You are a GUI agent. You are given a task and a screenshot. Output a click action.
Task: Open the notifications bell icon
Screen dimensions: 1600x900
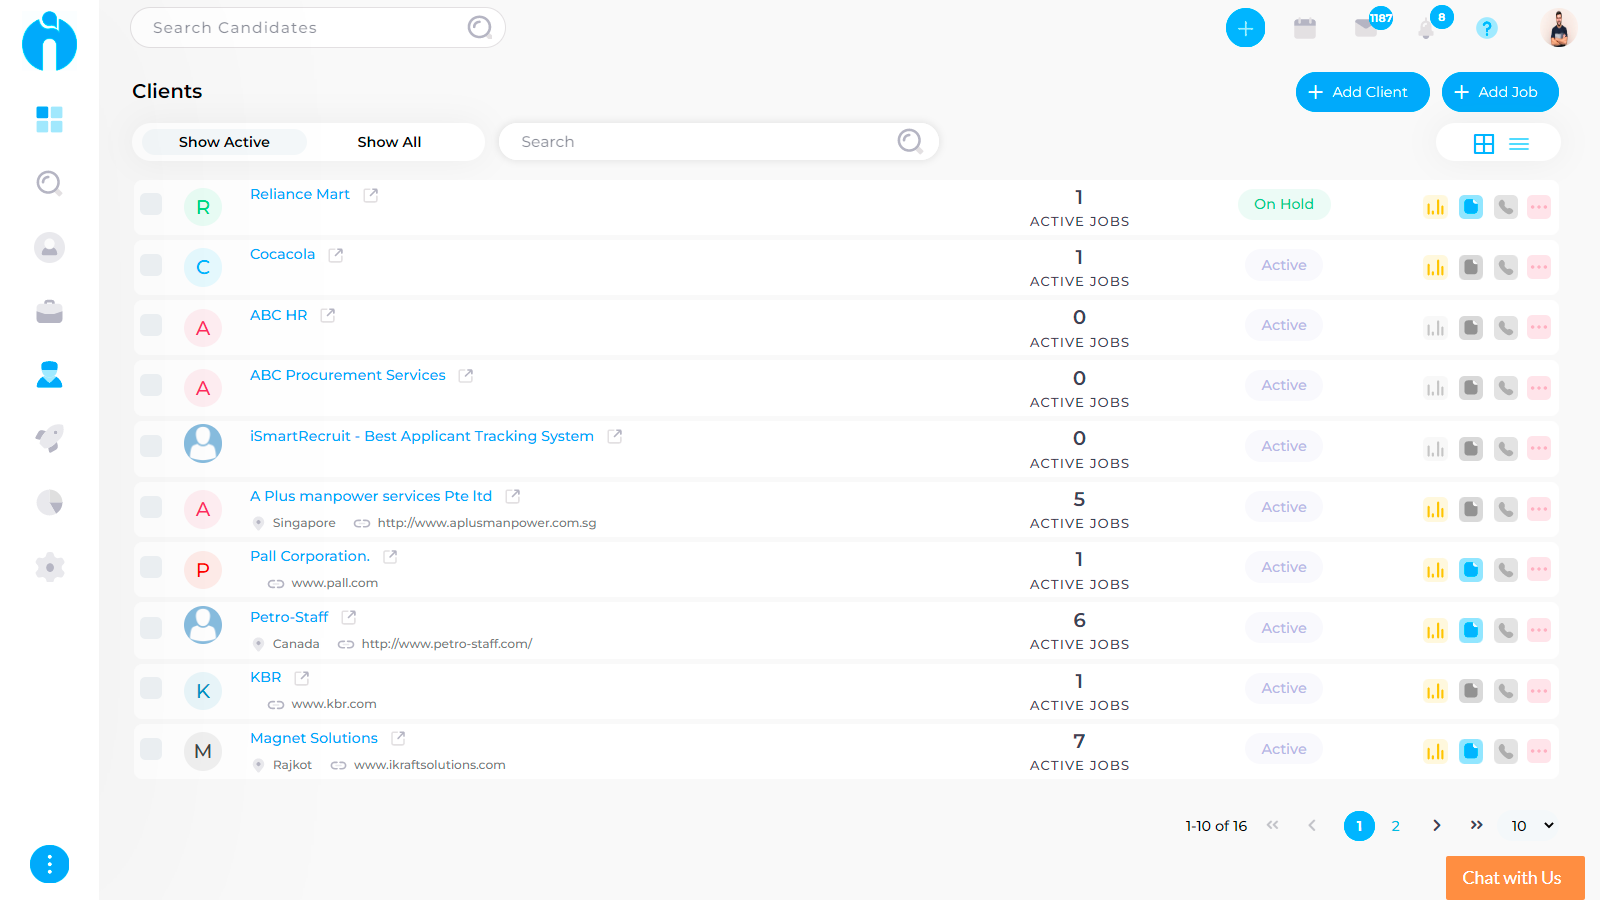pyautogui.click(x=1426, y=29)
